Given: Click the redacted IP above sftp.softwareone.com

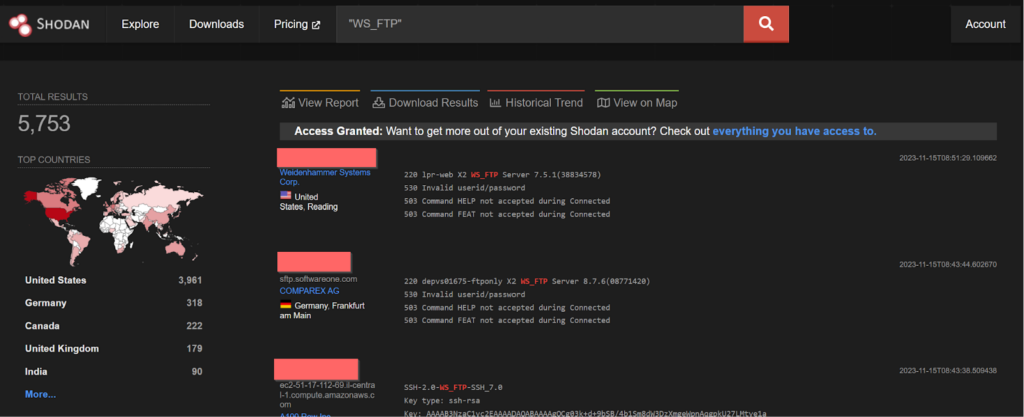Looking at the screenshot, I should pyautogui.click(x=314, y=262).
